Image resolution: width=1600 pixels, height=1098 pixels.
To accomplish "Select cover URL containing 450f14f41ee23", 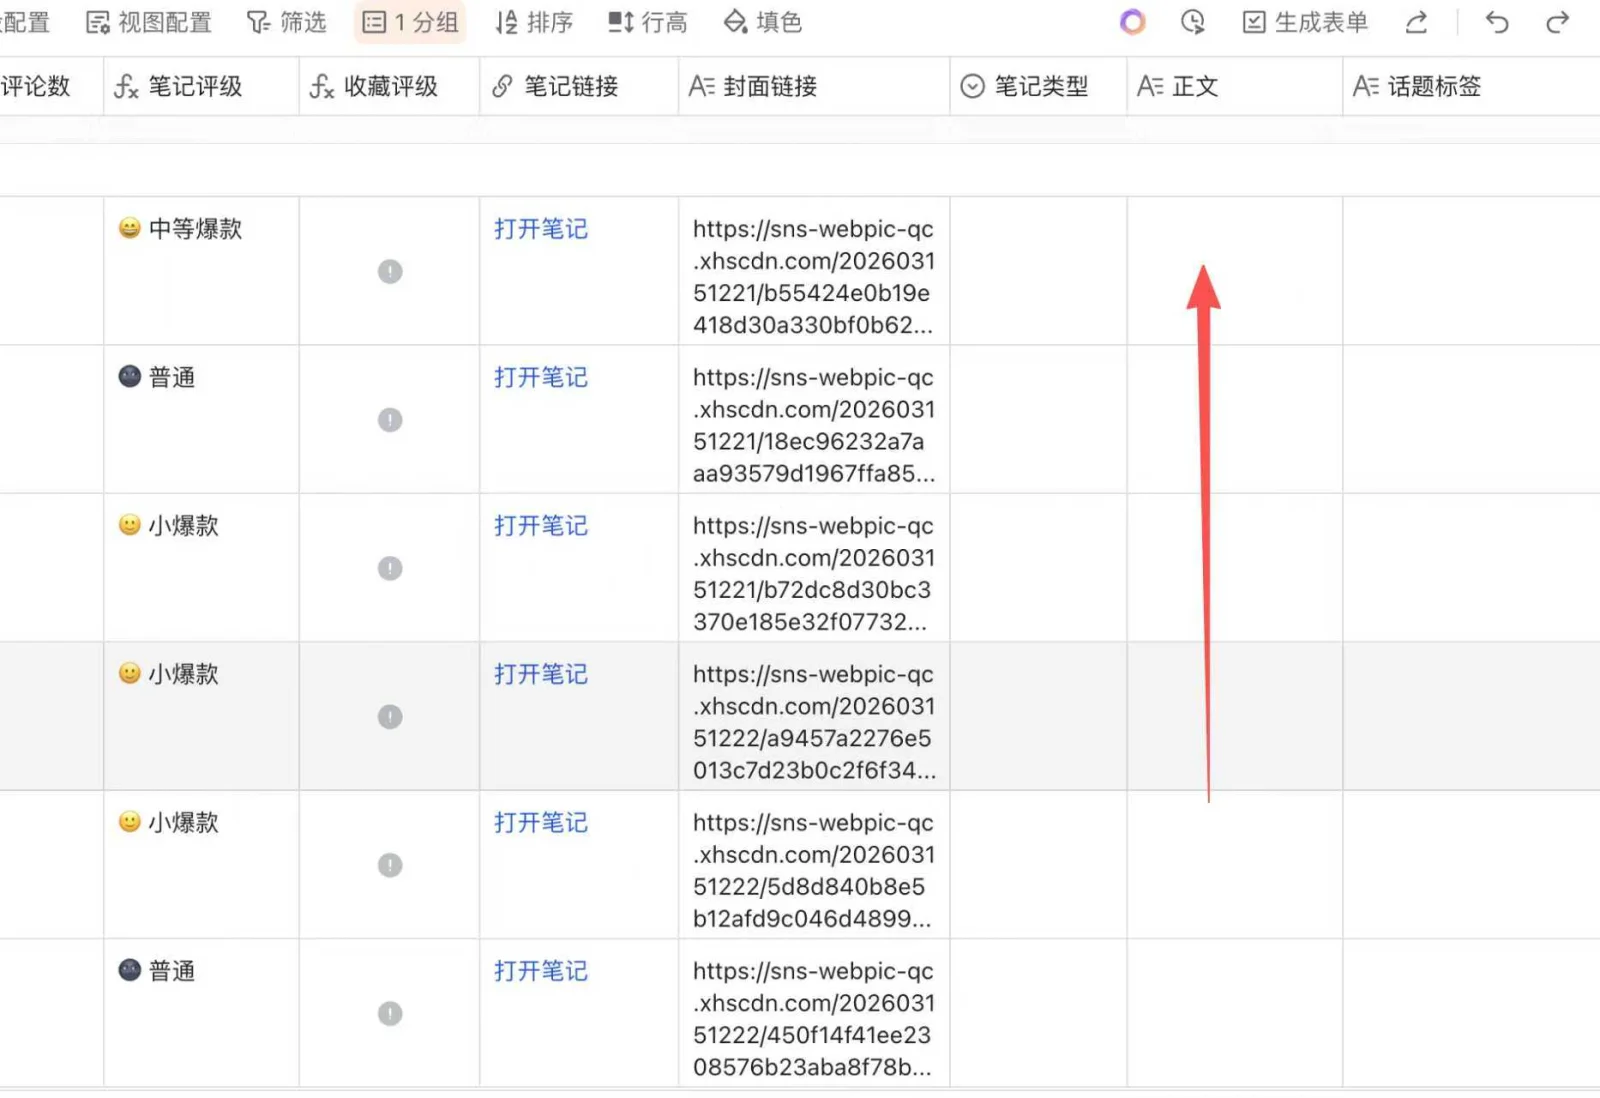I will pos(814,1019).
